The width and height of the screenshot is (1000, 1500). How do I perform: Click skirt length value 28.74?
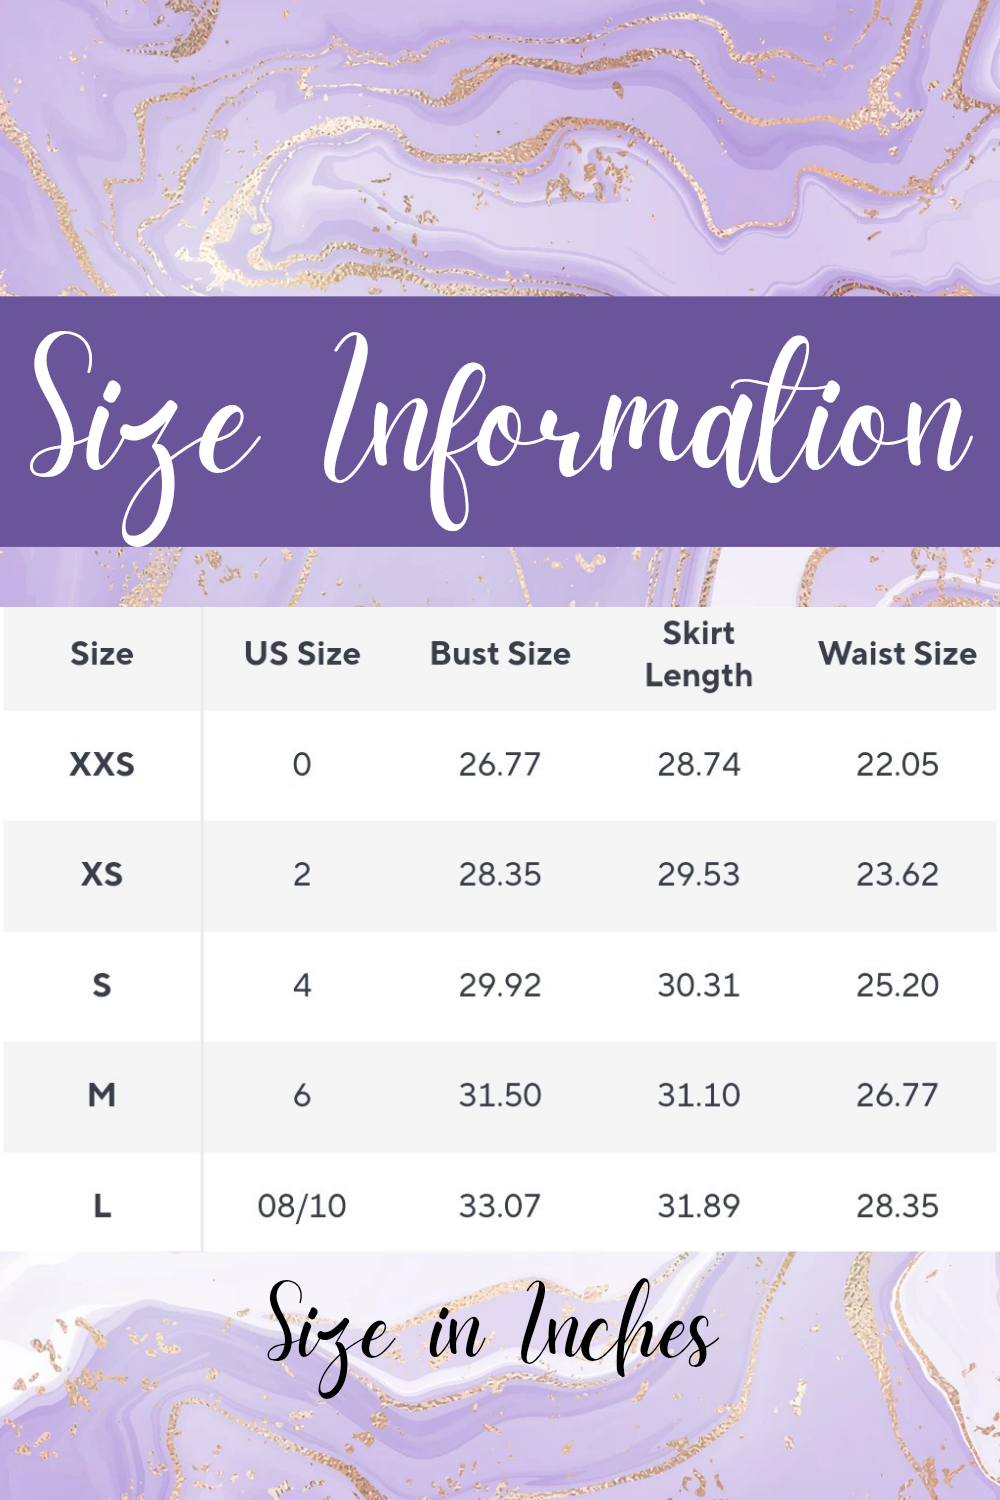(699, 765)
